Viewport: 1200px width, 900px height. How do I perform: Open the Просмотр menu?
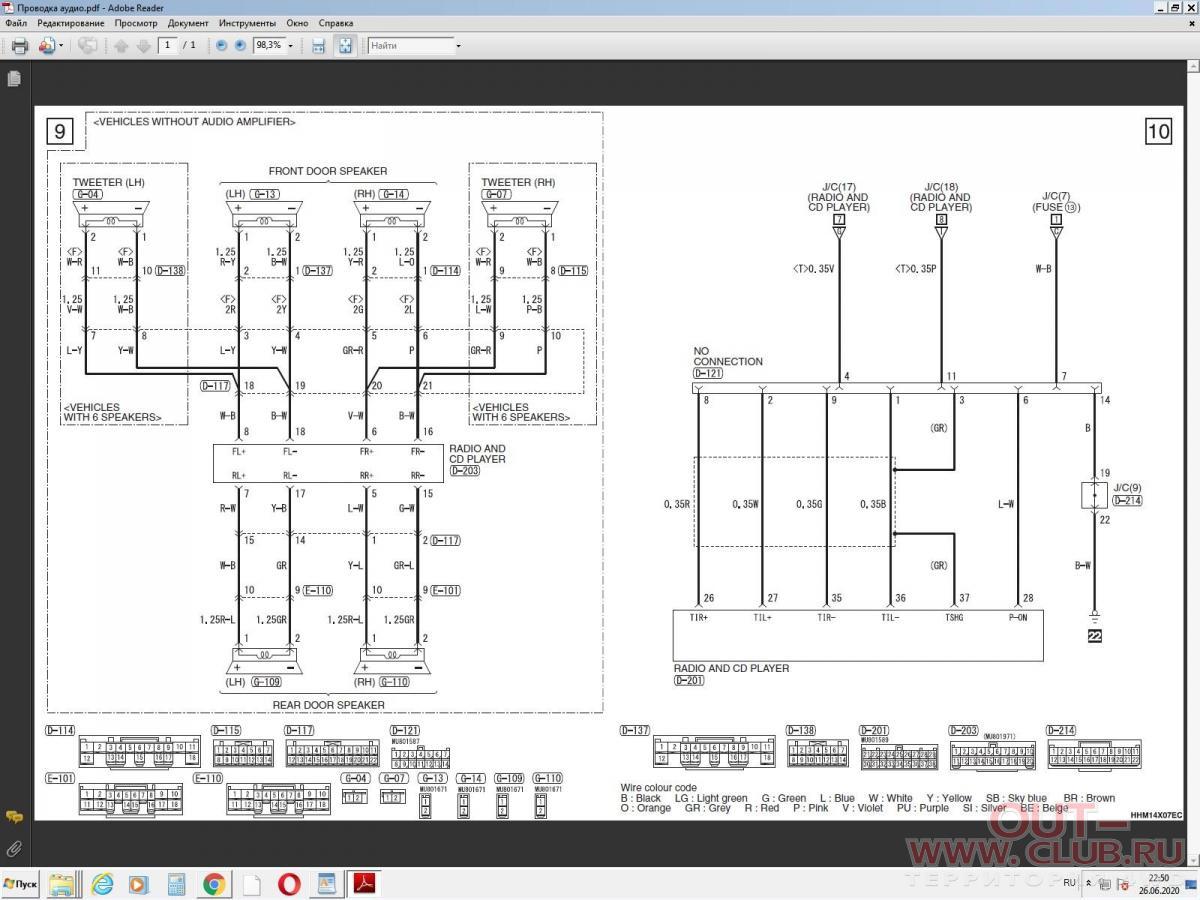[136, 23]
